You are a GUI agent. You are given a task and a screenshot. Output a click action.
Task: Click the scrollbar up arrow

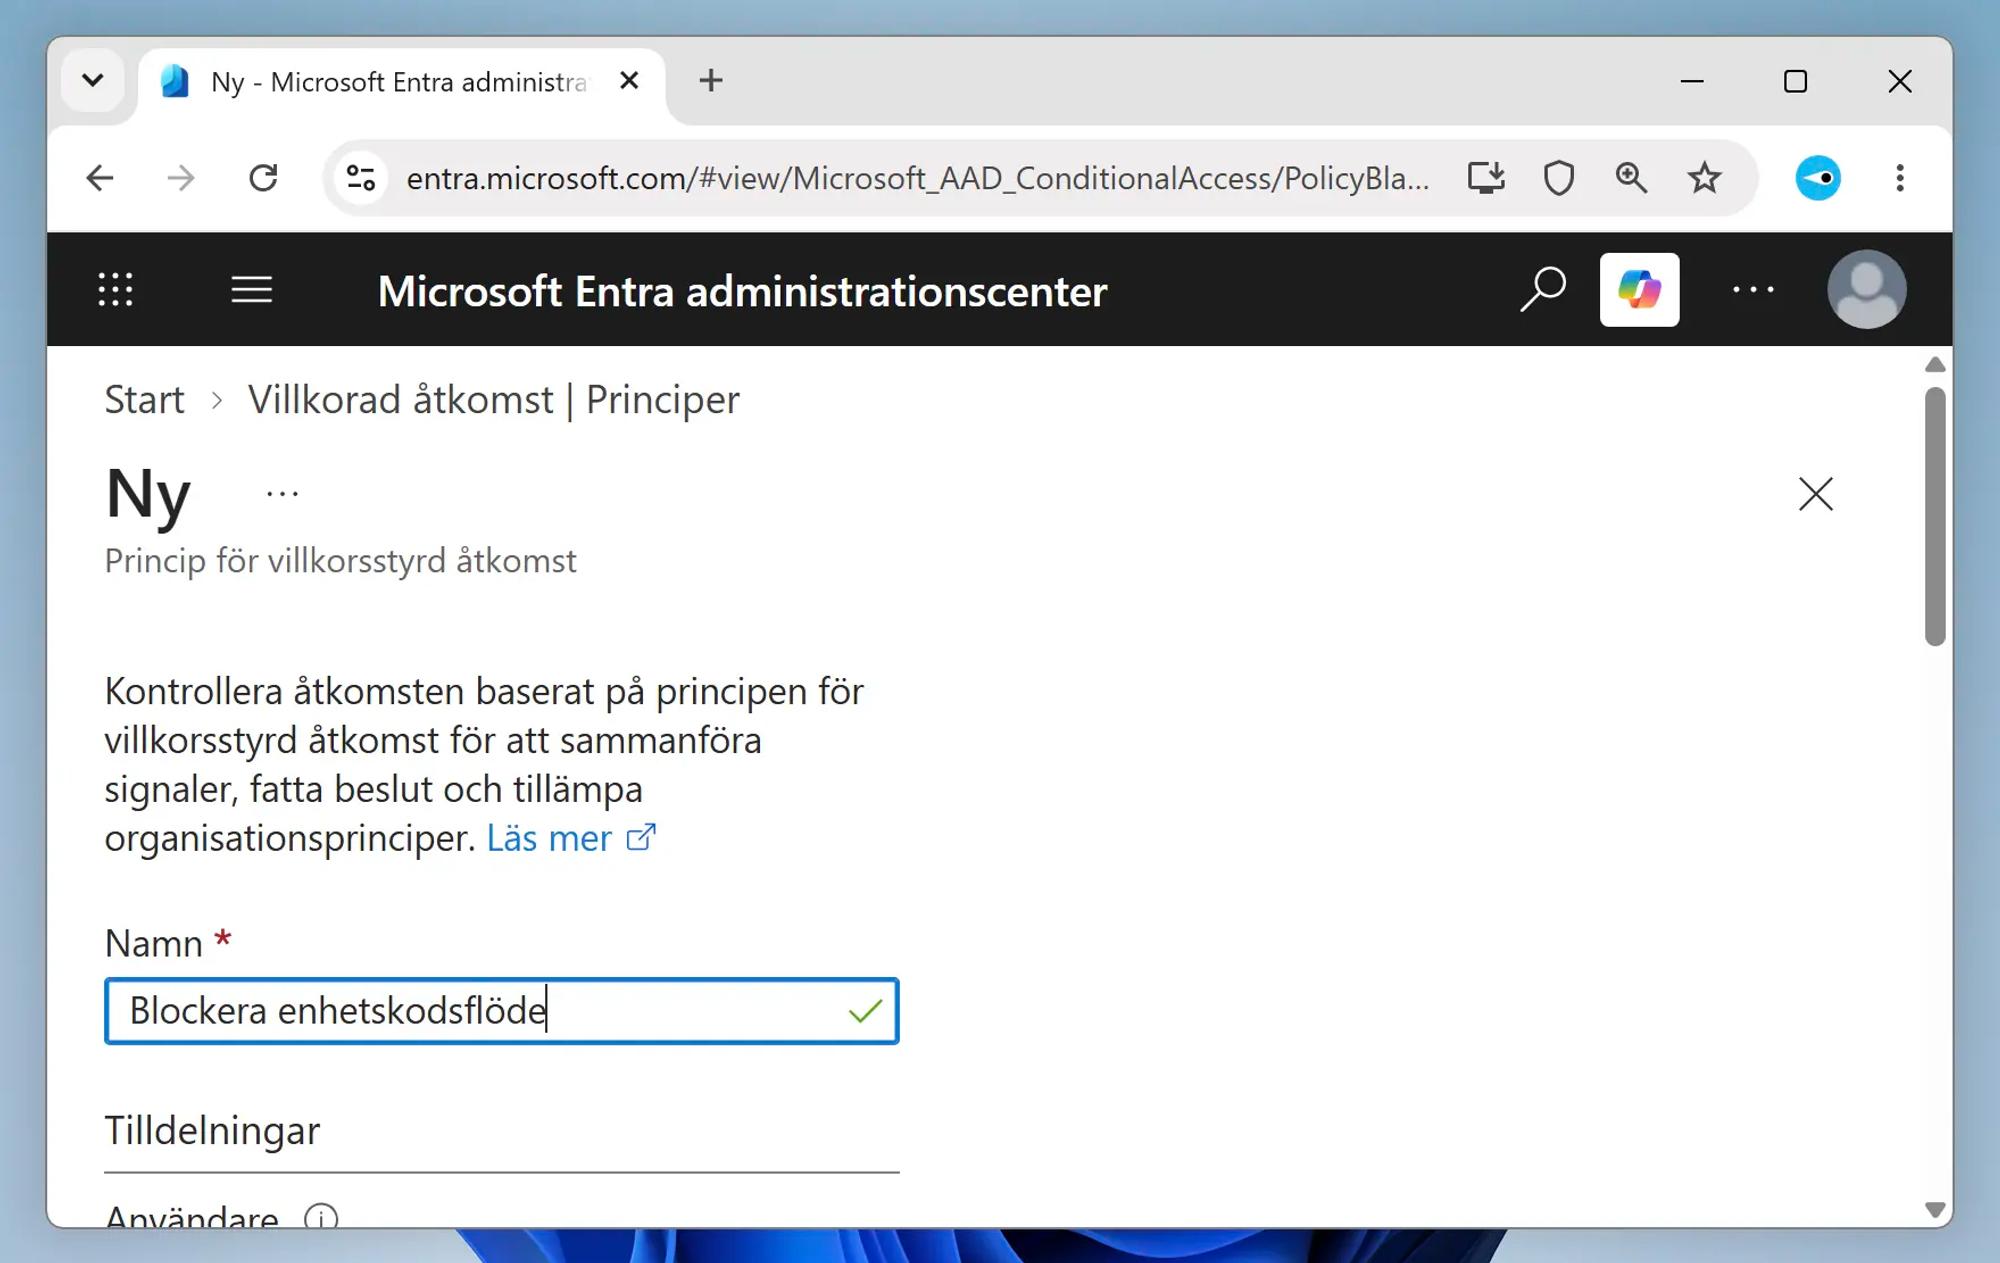coord(1935,365)
